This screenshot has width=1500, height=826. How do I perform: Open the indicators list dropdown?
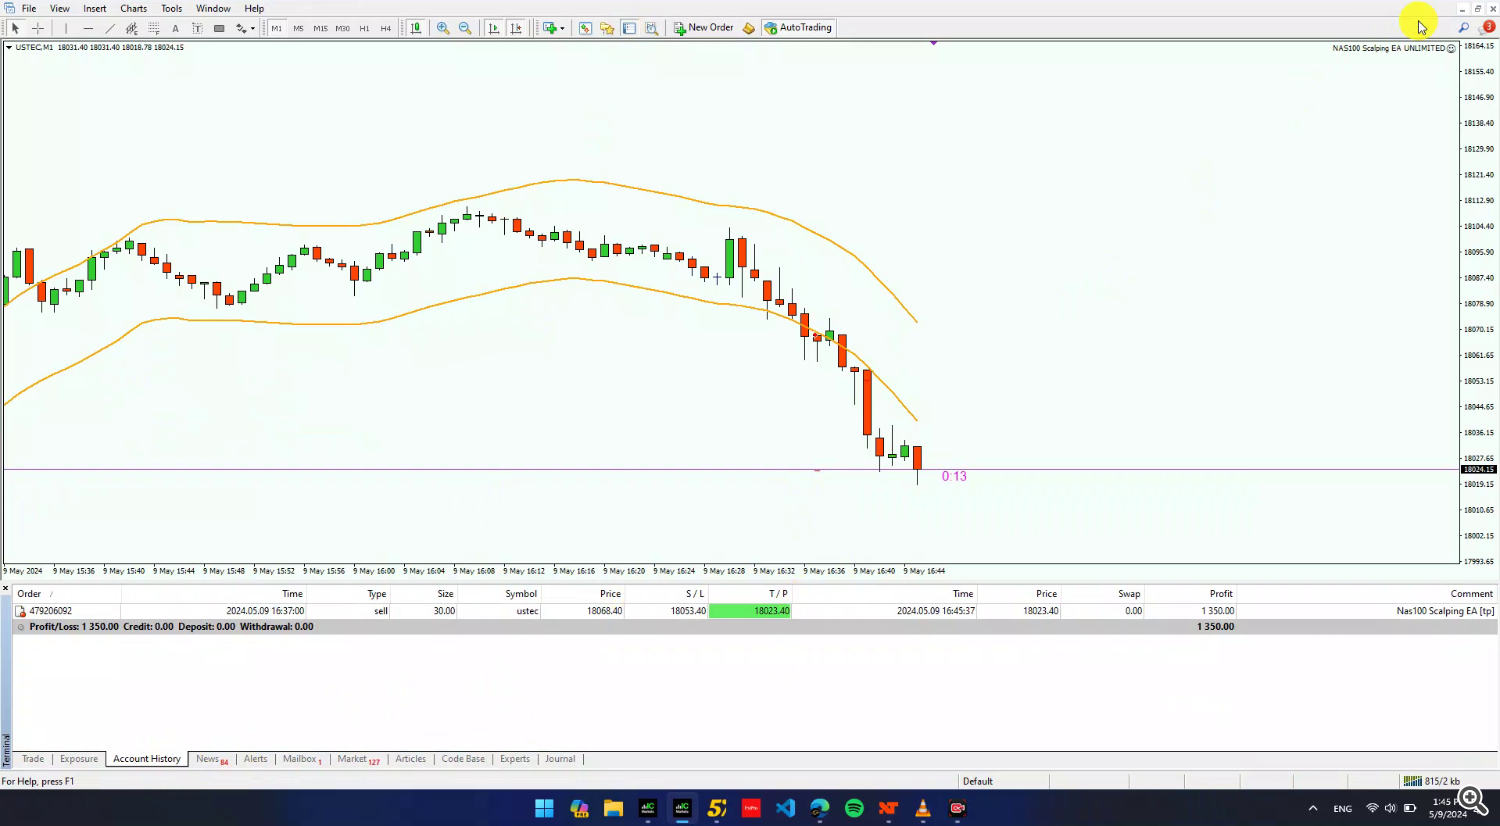tap(553, 28)
